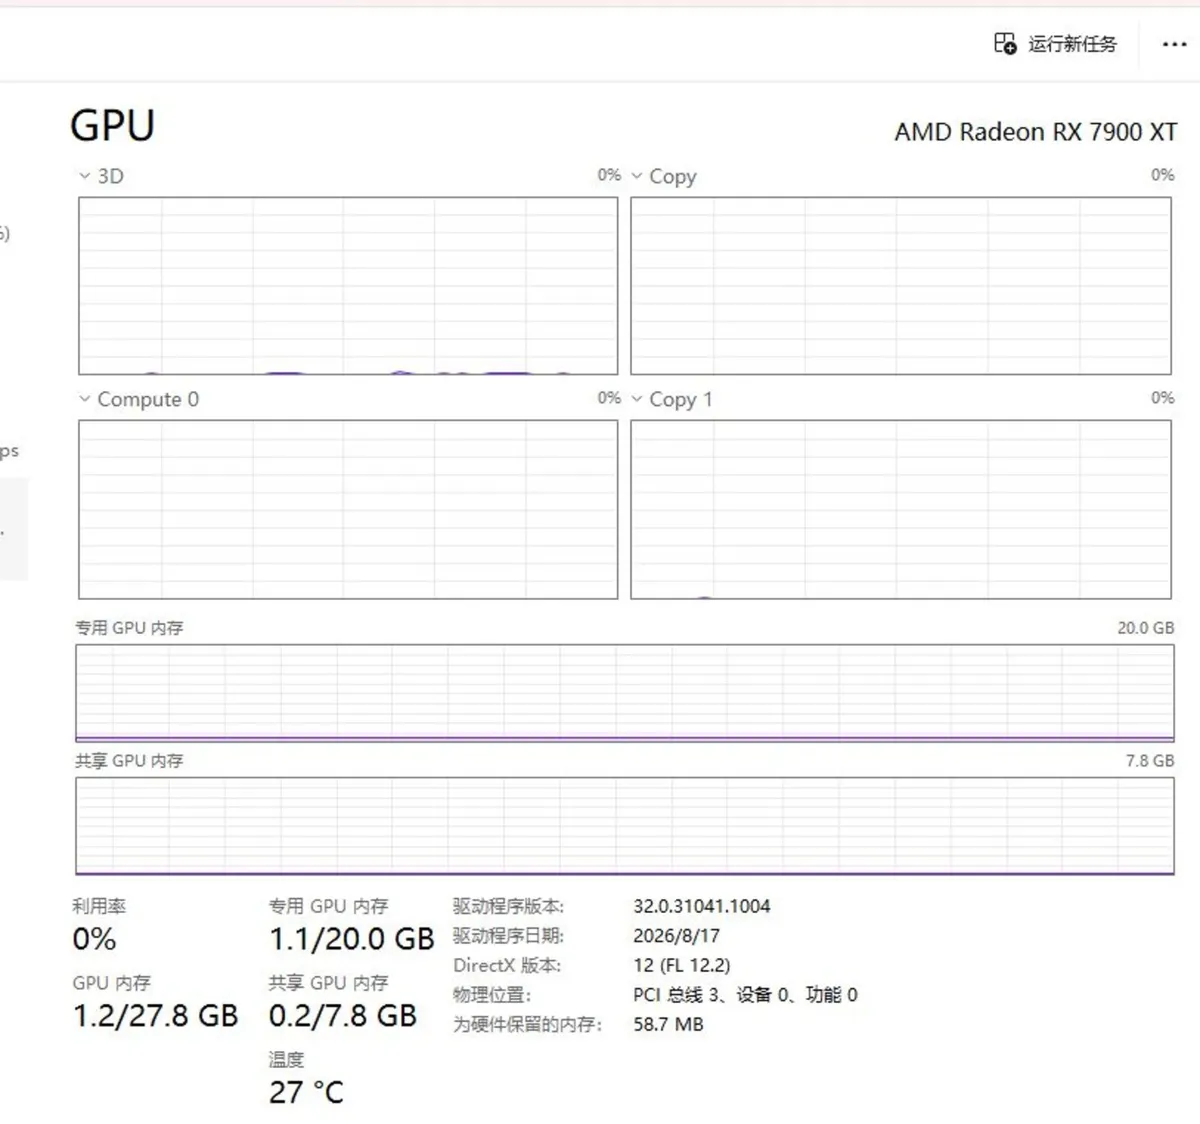The image size is (1200, 1124).
Task: Click DirectX version 12 (FL 12.2)
Action: tap(682, 966)
